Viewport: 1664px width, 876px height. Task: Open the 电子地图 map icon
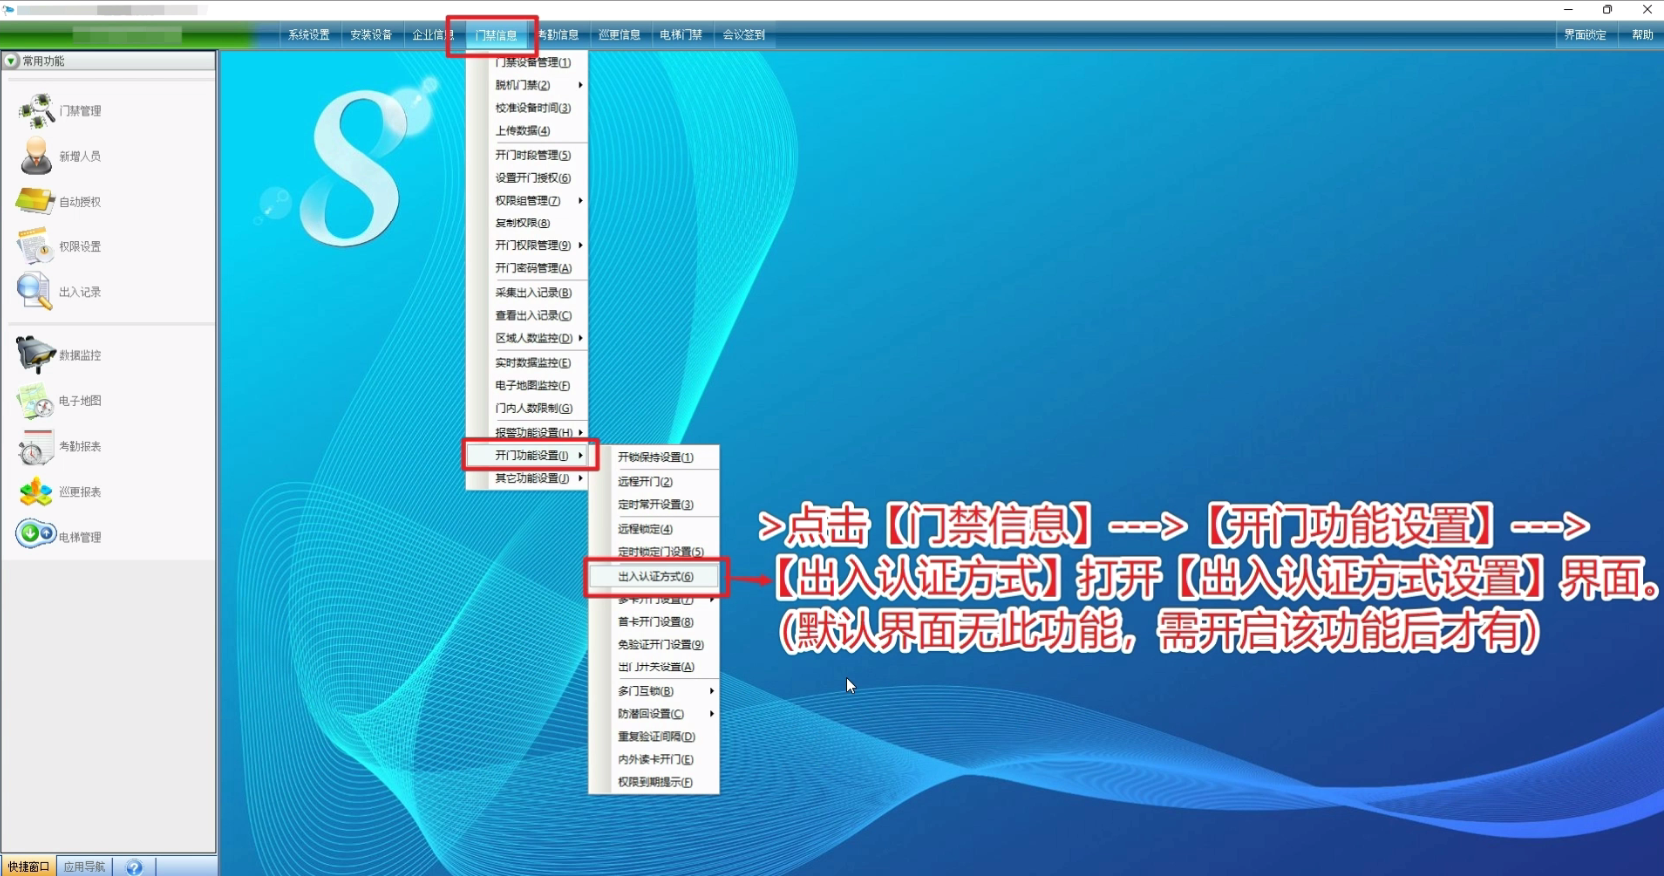point(36,401)
